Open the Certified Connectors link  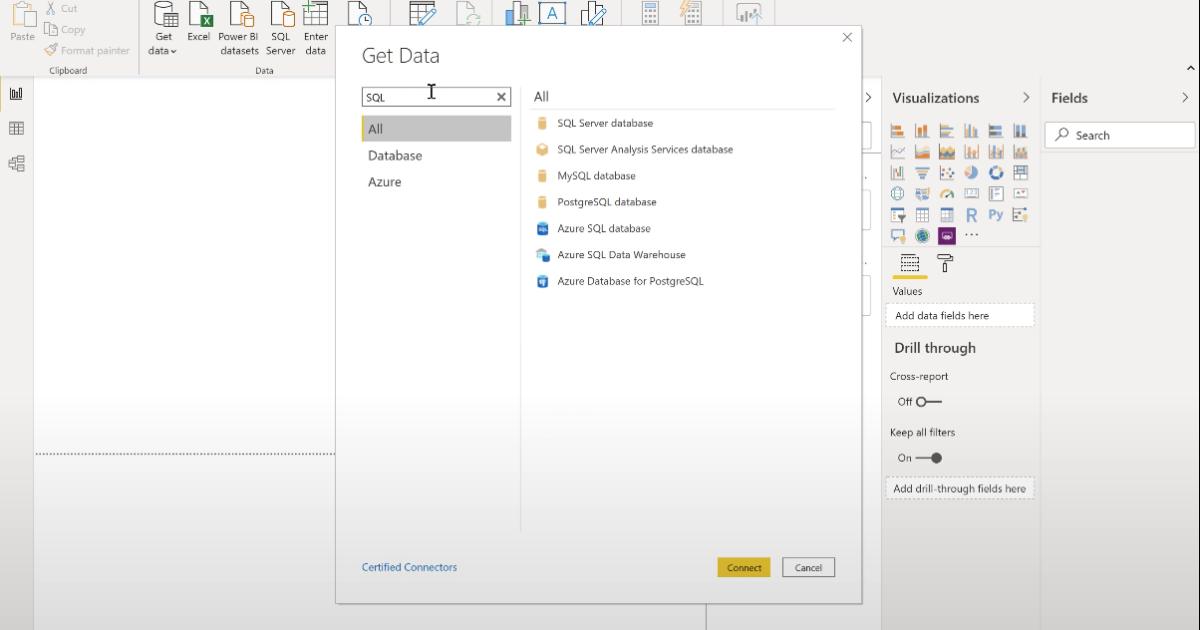[409, 567]
